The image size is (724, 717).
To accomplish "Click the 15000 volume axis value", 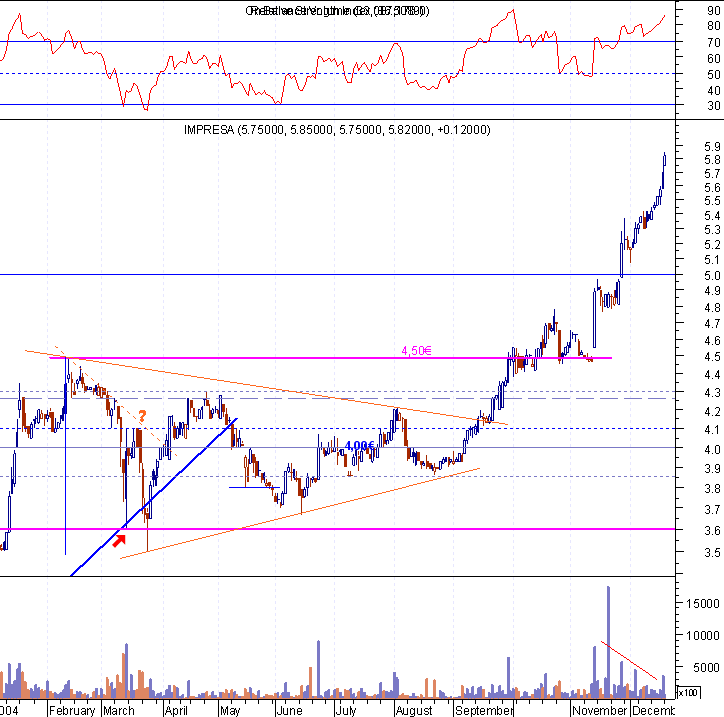I will 703,603.
